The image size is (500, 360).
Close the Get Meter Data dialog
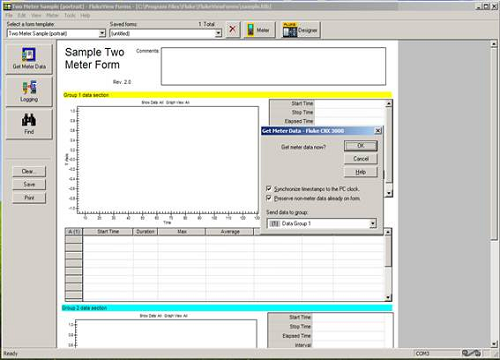pyautogui.click(x=378, y=131)
